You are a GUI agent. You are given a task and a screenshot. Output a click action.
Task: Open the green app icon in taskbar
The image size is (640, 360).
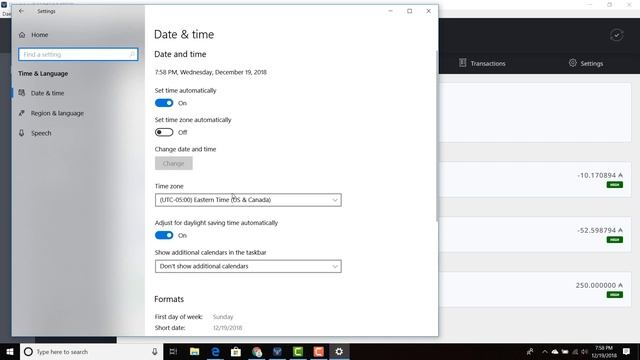coord(298,351)
